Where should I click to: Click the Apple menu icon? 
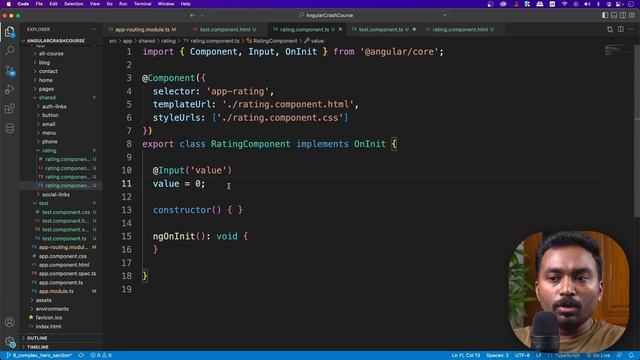click(x=9, y=4)
